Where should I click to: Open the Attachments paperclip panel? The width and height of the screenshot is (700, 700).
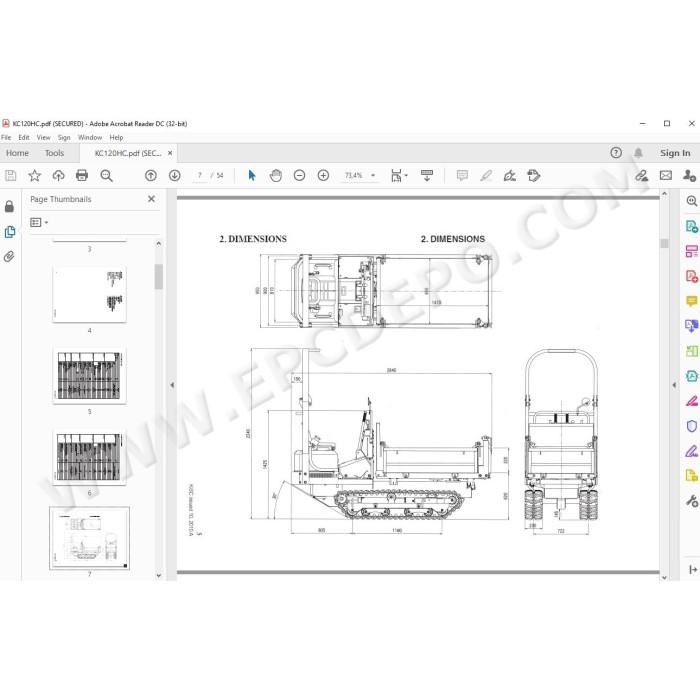coord(9,257)
